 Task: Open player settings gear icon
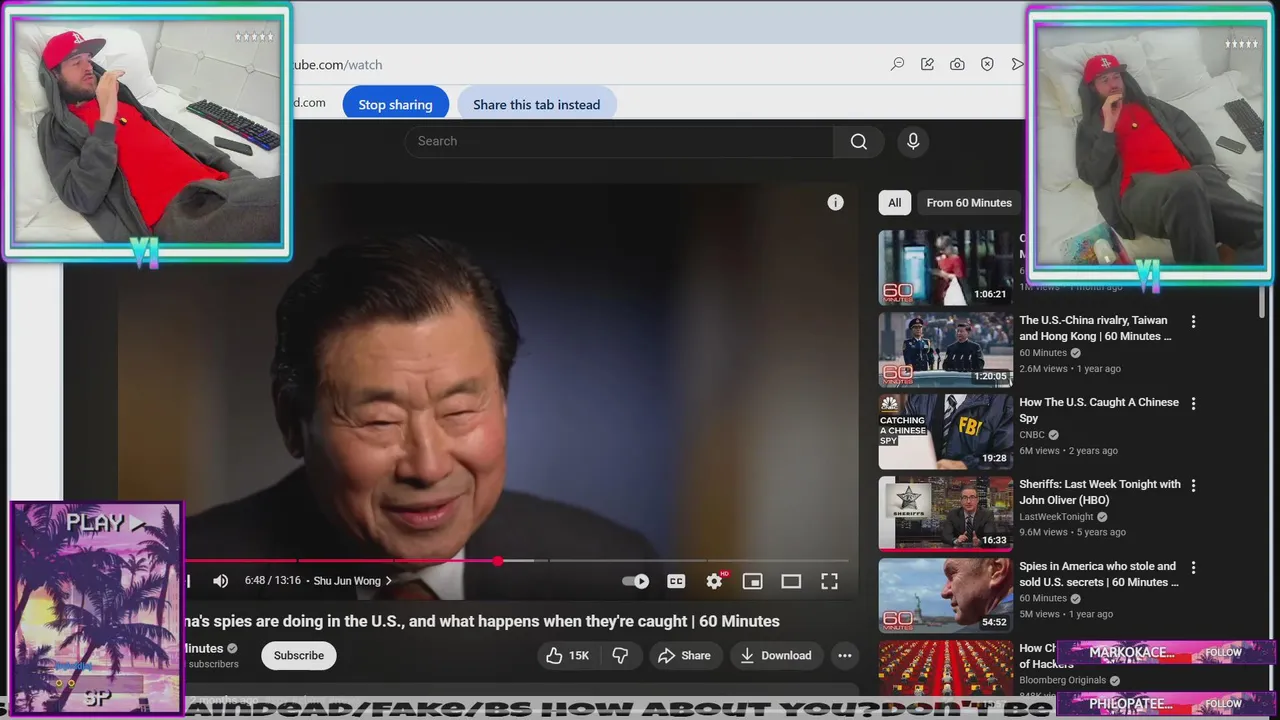714,581
